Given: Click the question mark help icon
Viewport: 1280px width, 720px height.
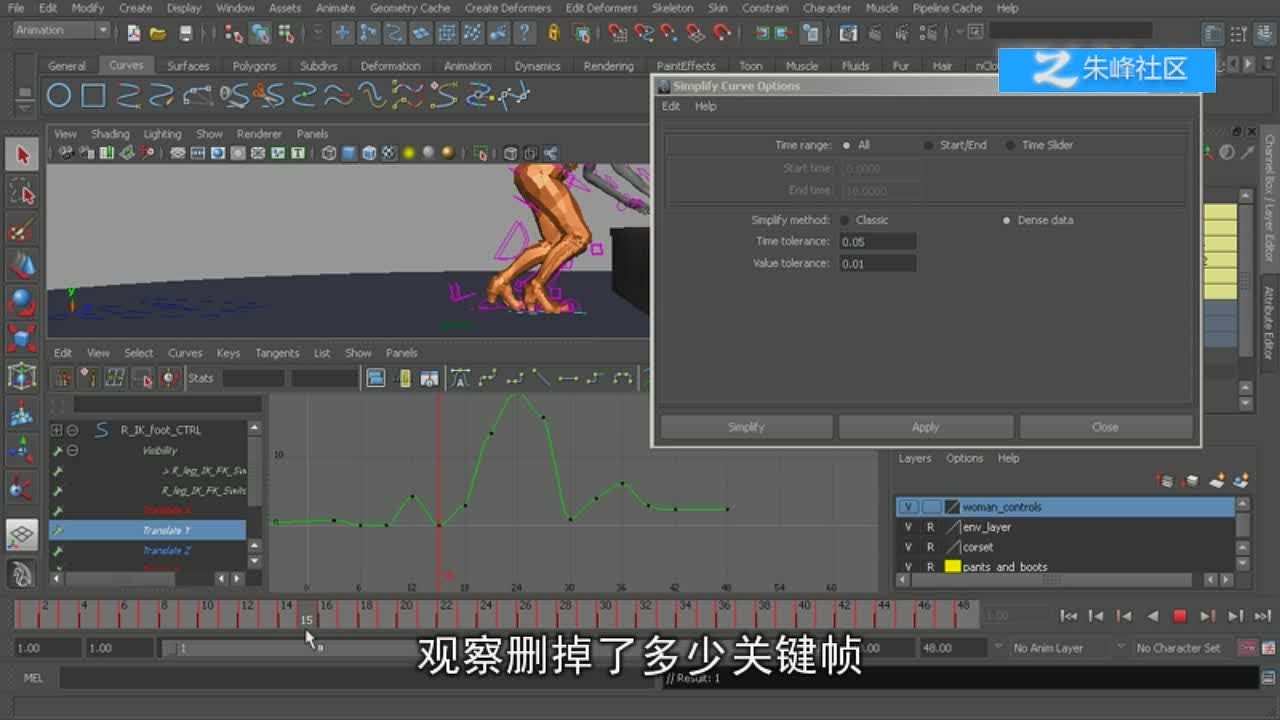Looking at the screenshot, I should (x=524, y=33).
